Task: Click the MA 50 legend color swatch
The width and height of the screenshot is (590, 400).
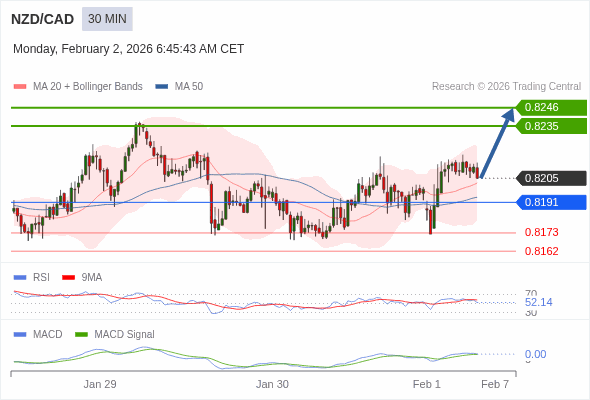Action: pyautogui.click(x=162, y=87)
